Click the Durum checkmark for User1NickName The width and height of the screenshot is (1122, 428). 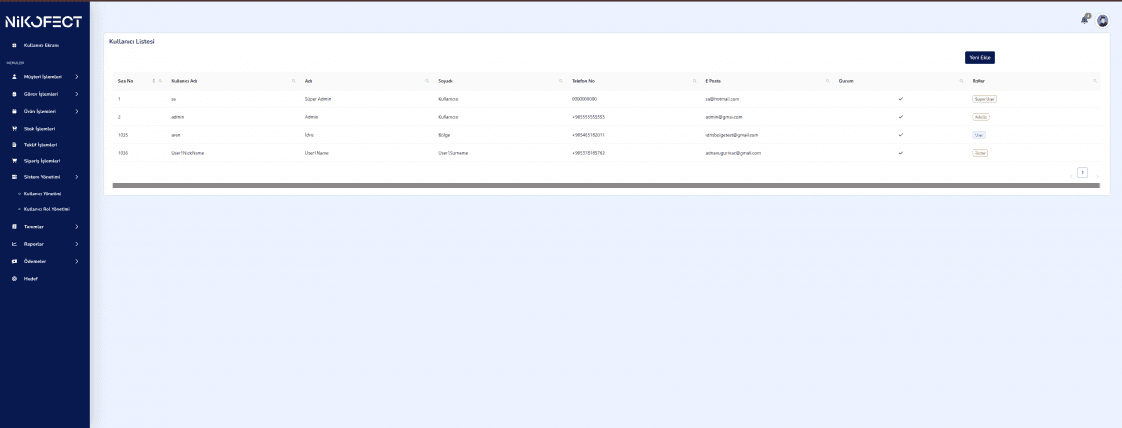tap(900, 152)
